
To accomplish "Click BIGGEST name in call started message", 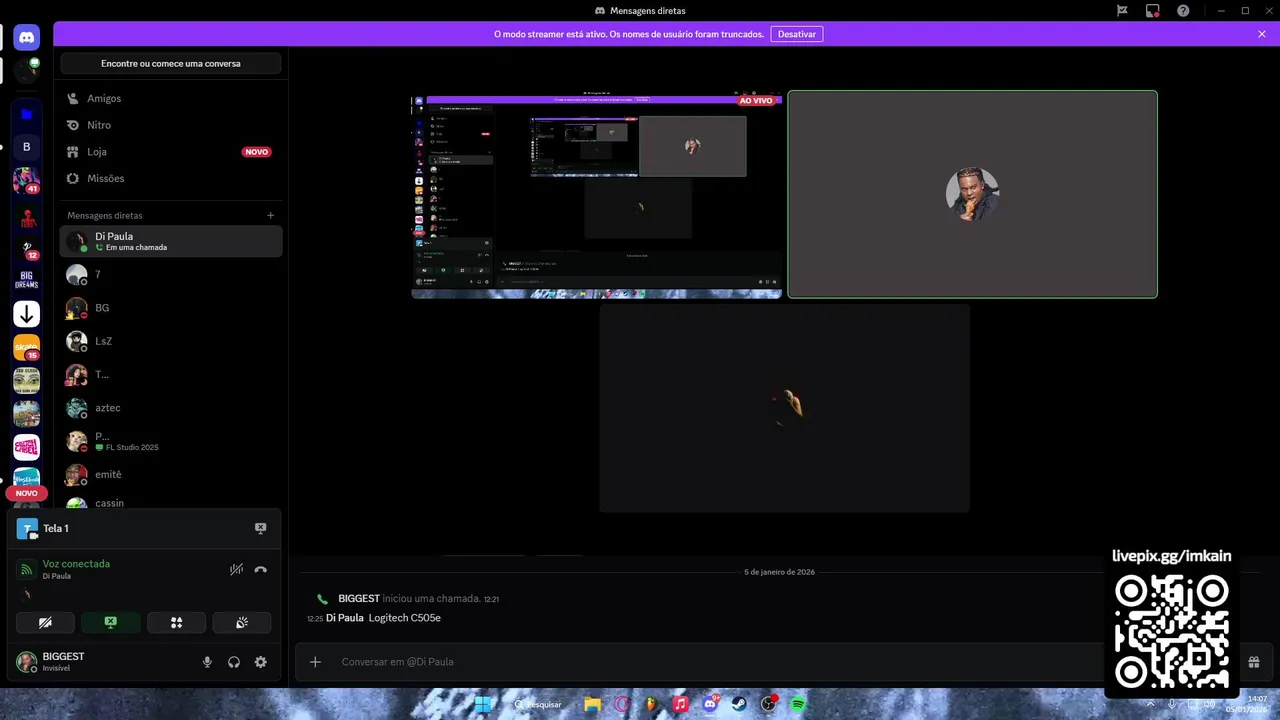I will tap(359, 598).
